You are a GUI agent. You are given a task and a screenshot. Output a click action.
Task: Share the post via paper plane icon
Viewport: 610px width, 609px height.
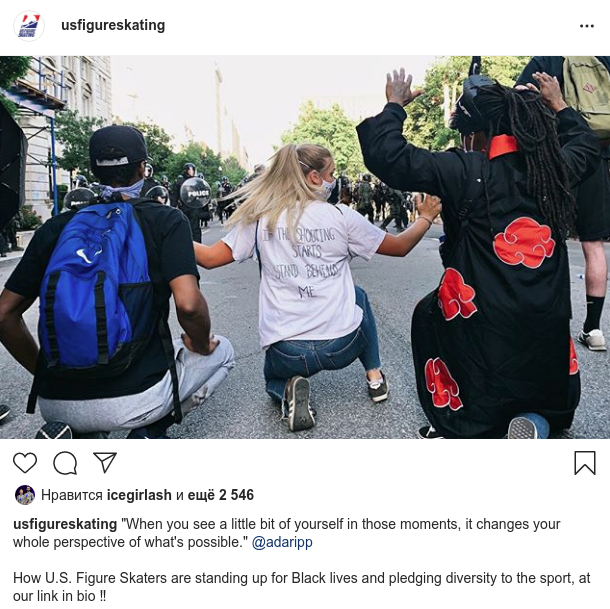tap(105, 463)
